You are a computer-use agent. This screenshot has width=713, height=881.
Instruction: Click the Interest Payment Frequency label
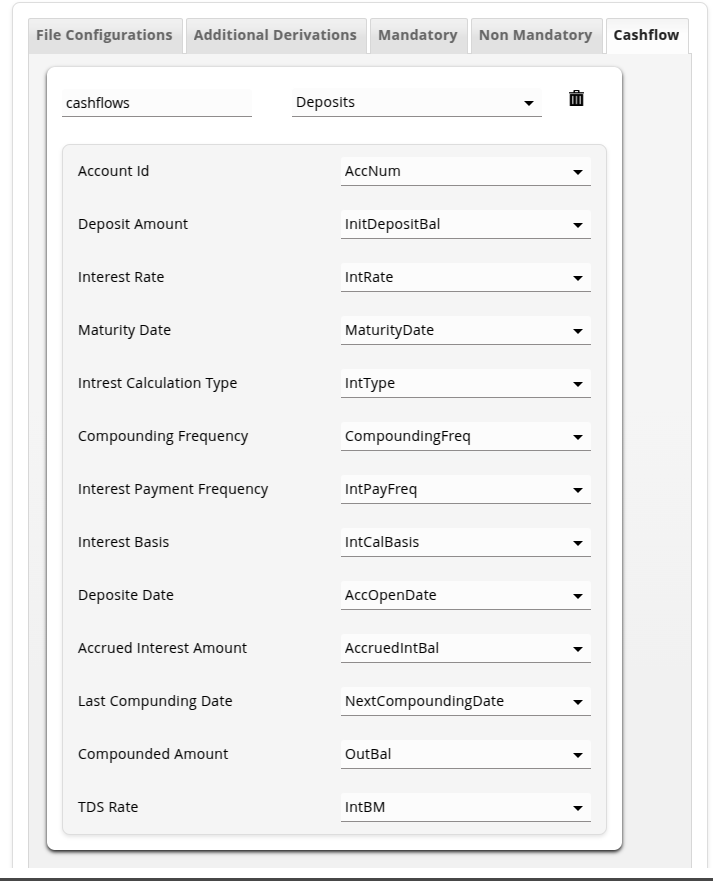tap(173, 489)
